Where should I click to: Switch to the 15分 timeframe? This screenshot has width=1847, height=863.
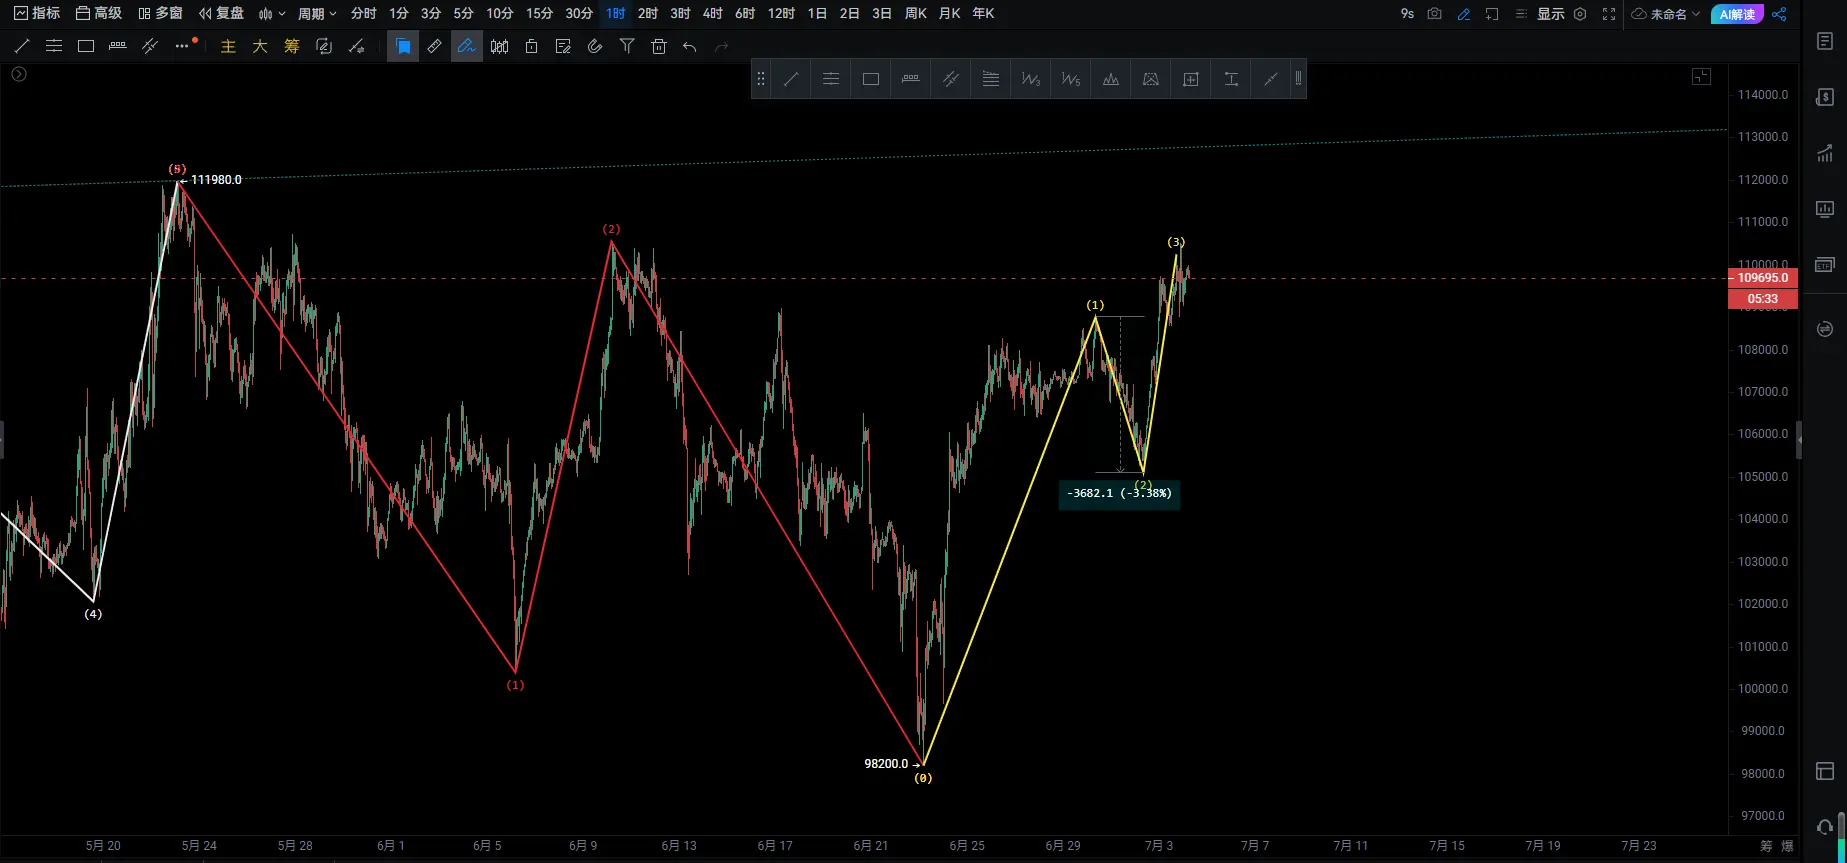point(539,13)
